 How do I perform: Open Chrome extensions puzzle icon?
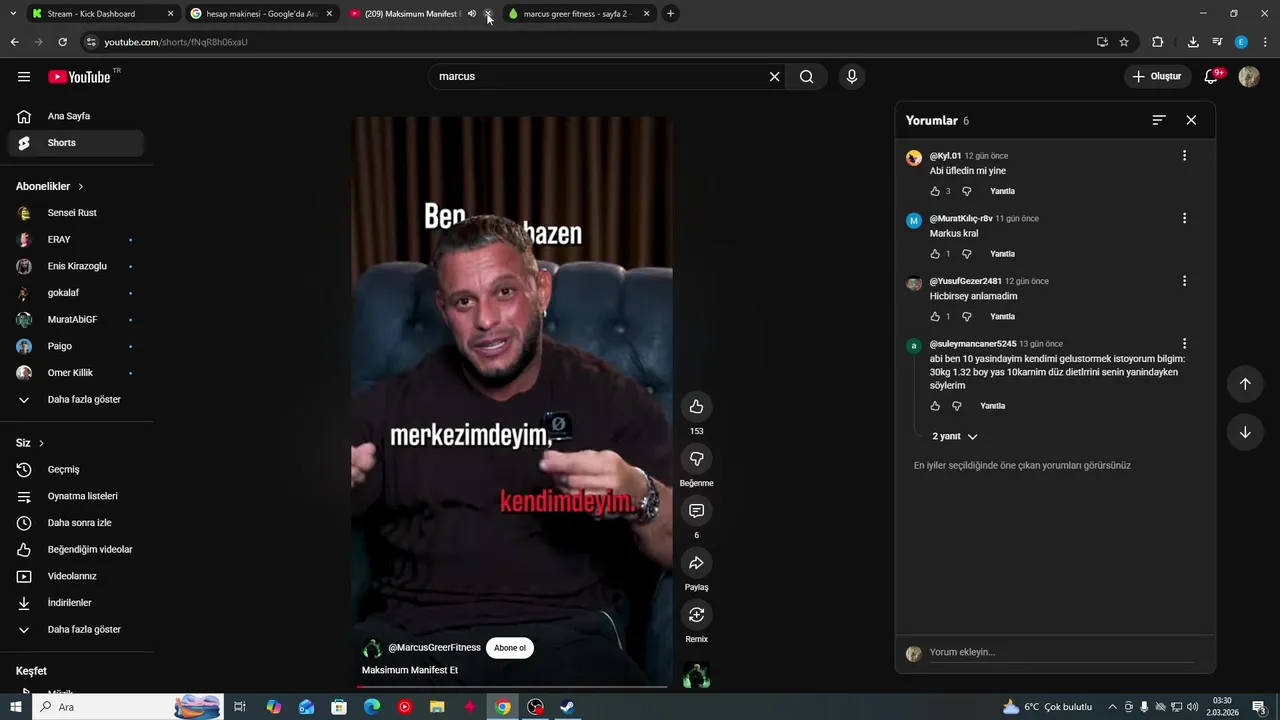(x=1158, y=42)
